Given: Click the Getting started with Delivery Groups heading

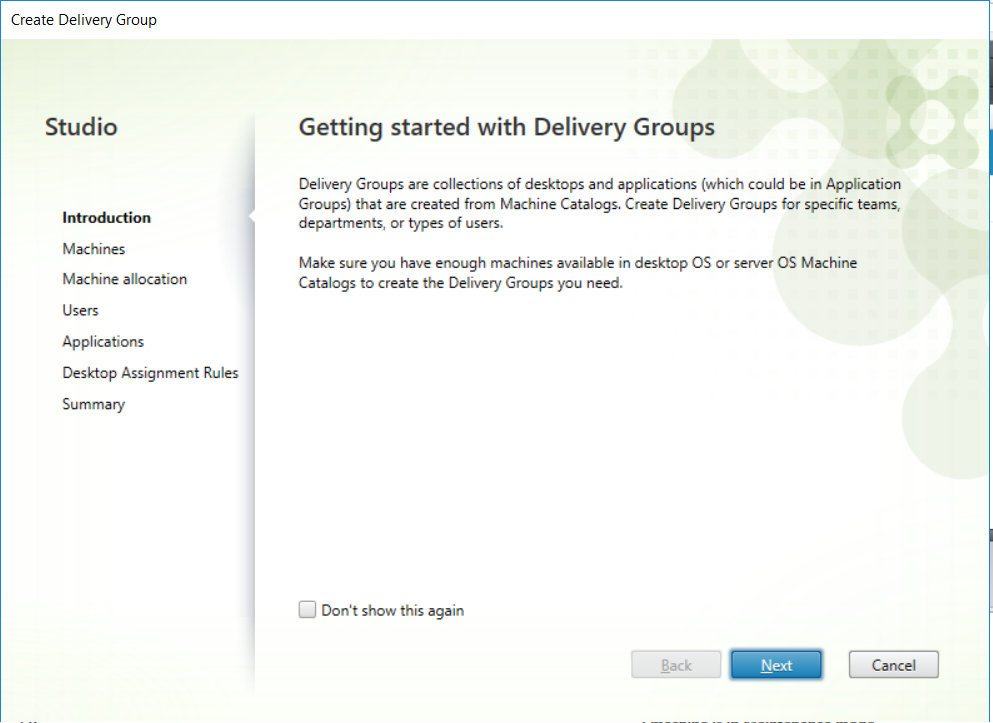Looking at the screenshot, I should coord(507,127).
